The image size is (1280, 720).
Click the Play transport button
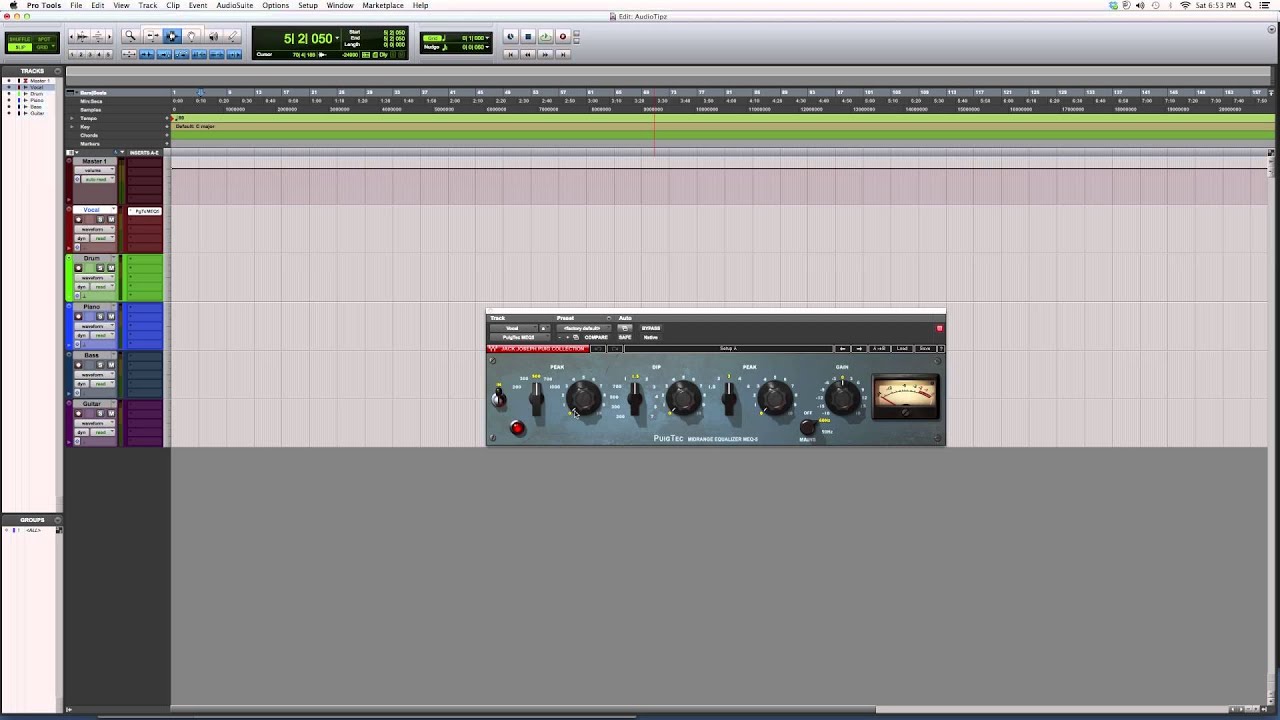tap(545, 37)
